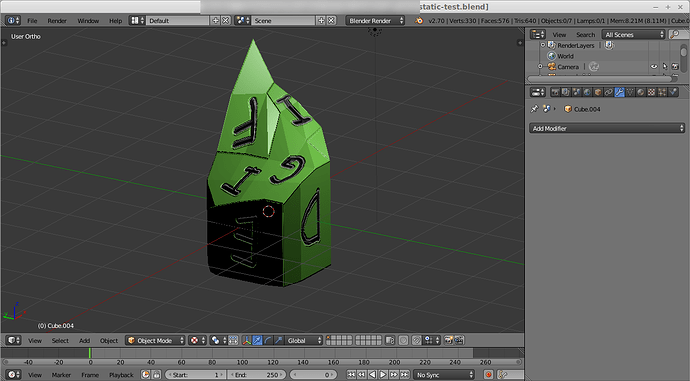Viewport: 690px width, 381px height.
Task: Open the Physics properties tab
Action: click(673, 92)
